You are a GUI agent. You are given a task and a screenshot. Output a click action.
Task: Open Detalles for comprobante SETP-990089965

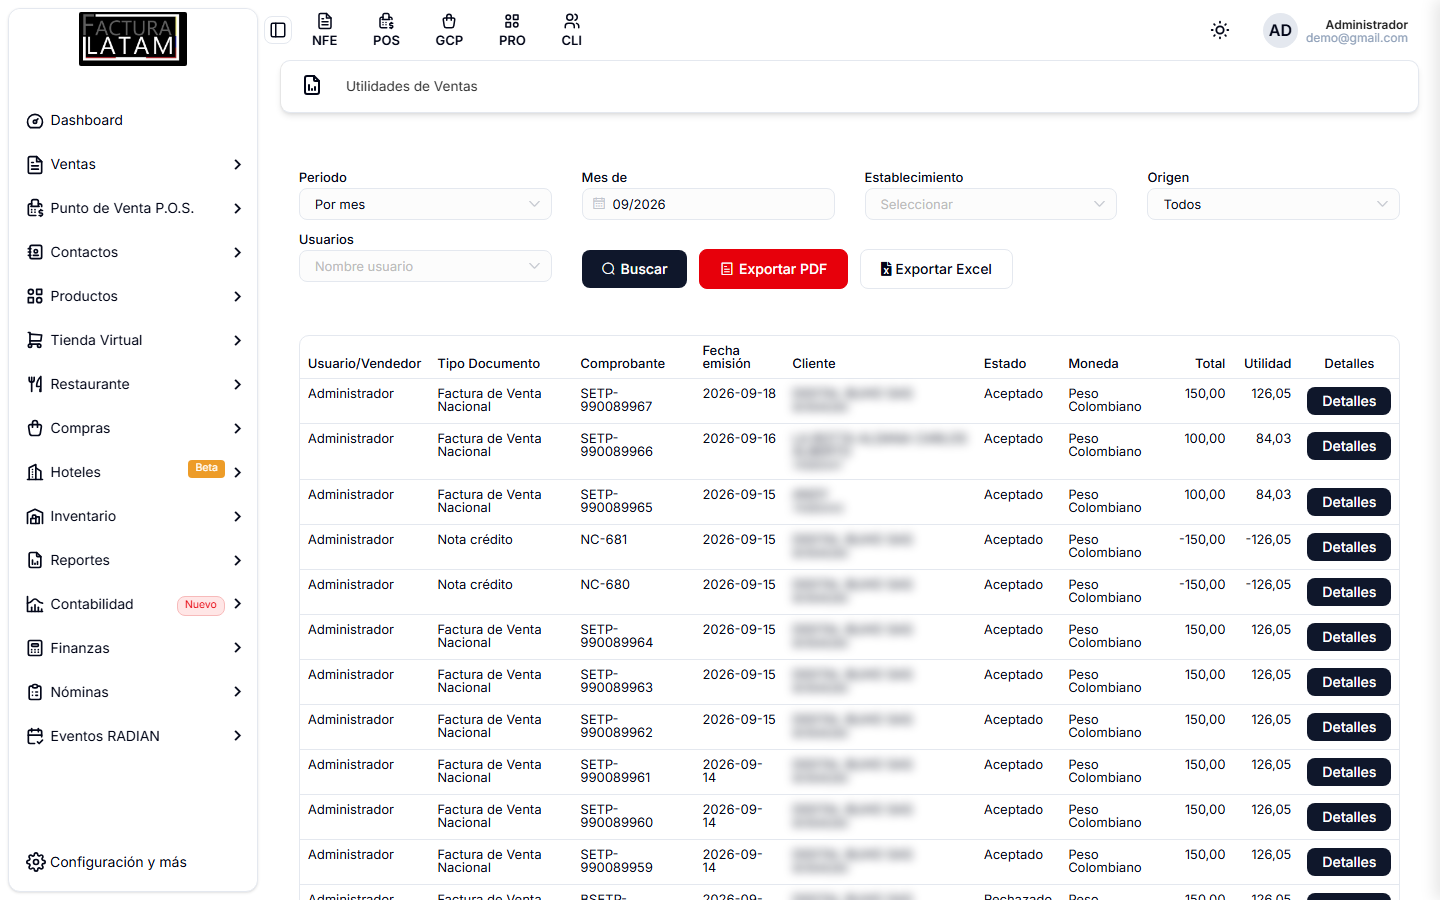[1349, 502]
